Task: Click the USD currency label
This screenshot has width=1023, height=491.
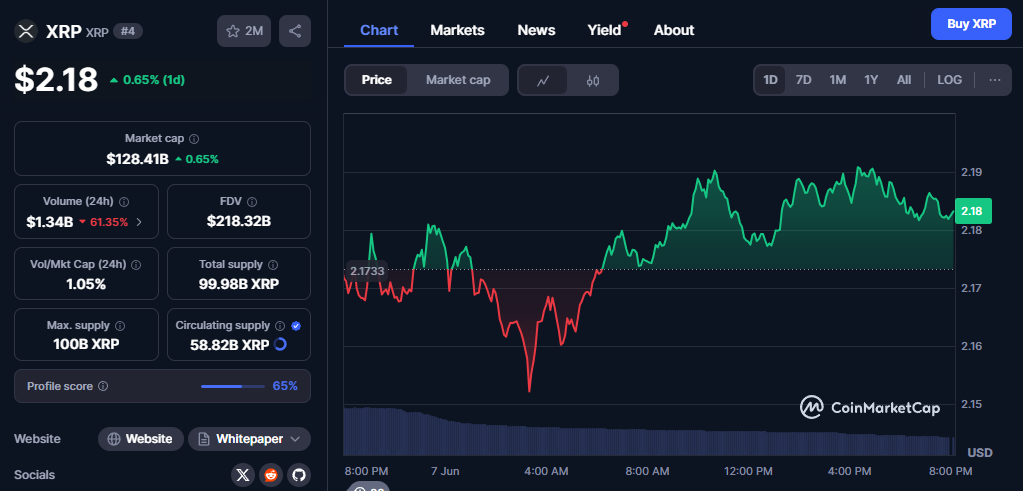Action: pos(980,453)
